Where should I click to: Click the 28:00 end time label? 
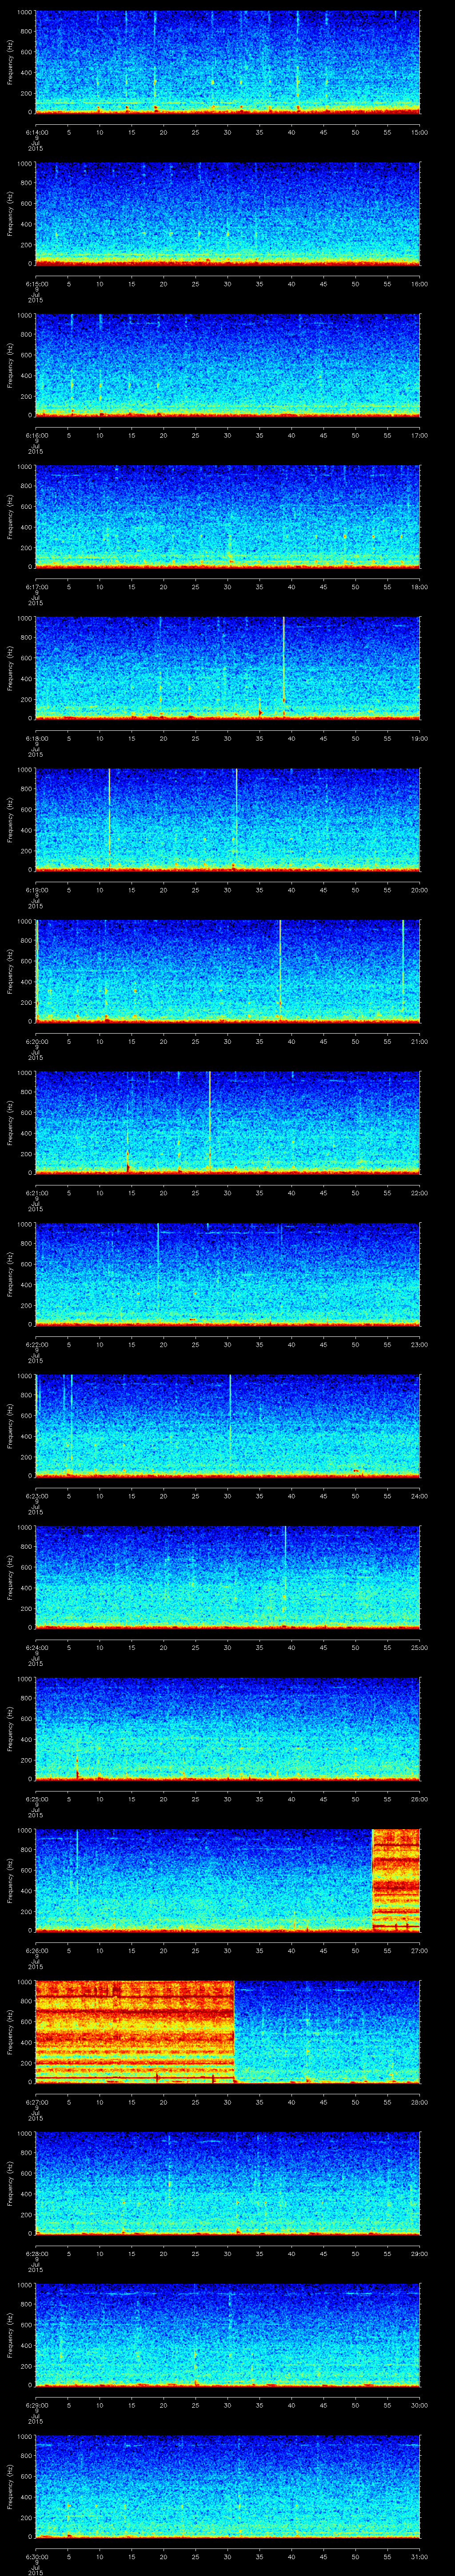[419, 2101]
